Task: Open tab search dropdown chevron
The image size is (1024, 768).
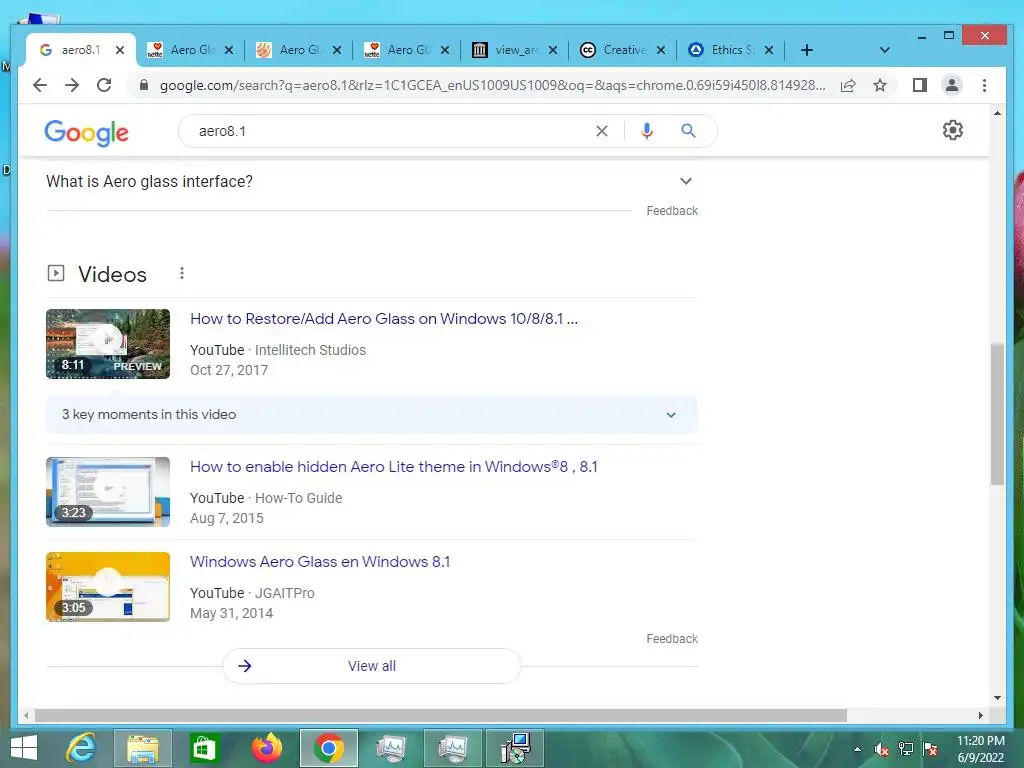Action: 884,50
